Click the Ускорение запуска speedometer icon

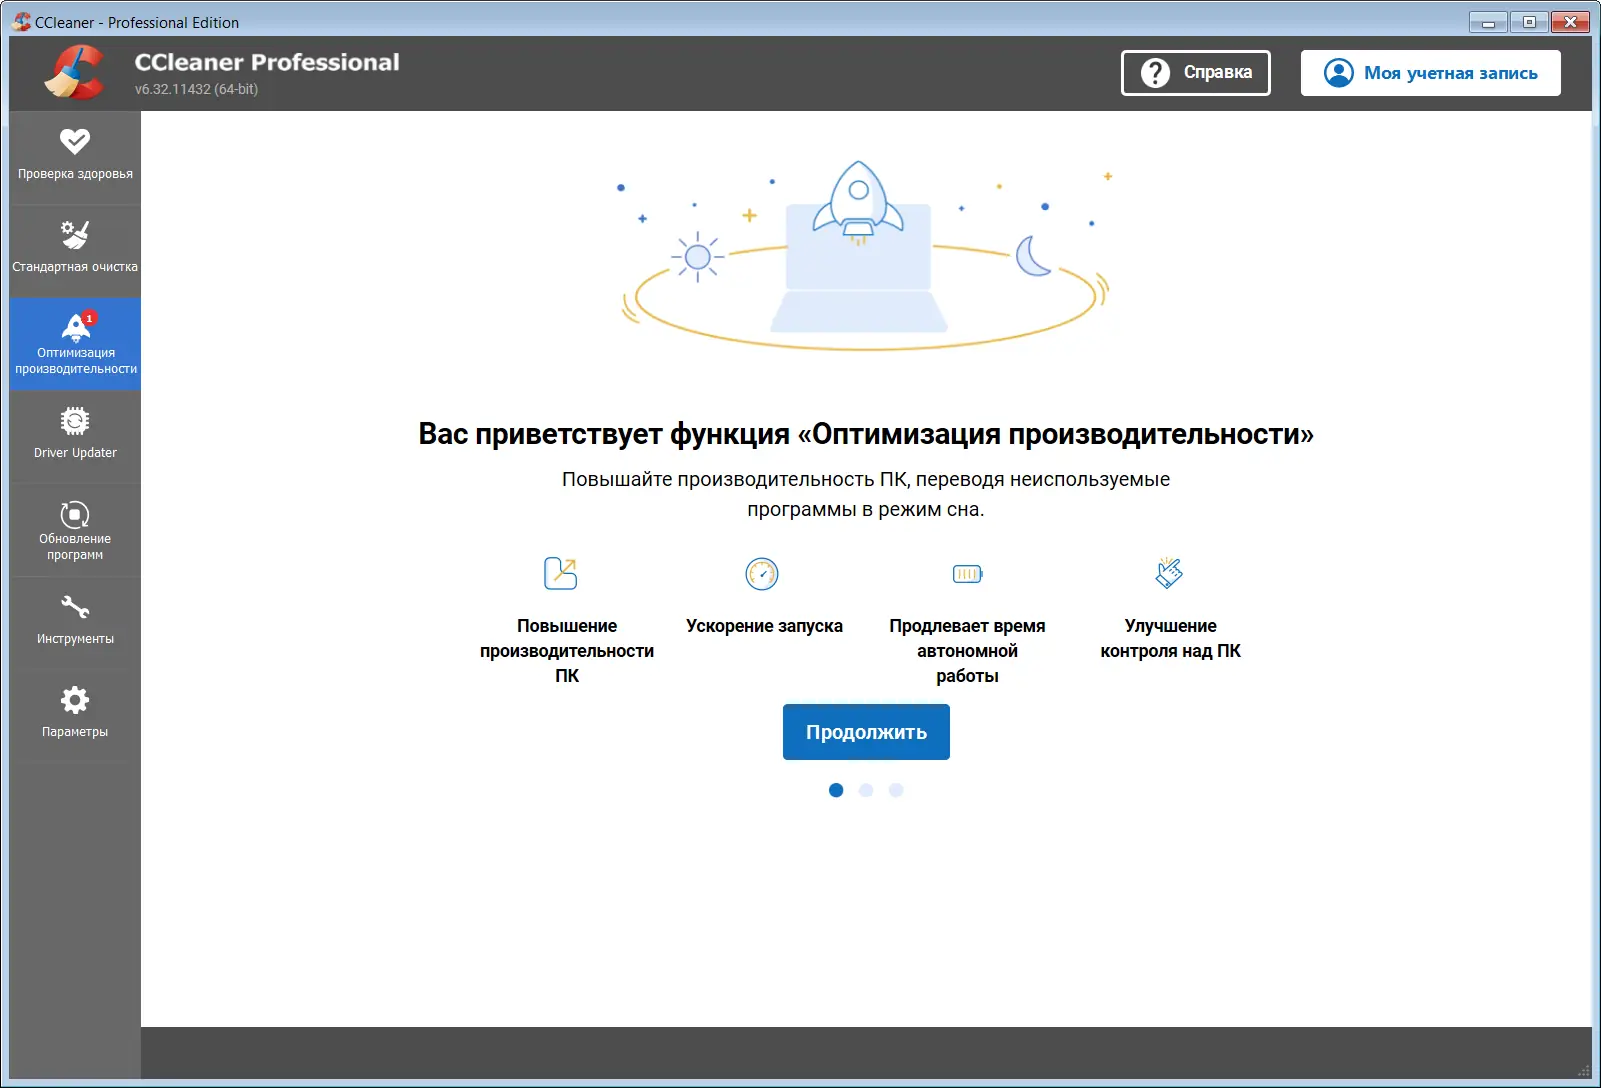(764, 574)
